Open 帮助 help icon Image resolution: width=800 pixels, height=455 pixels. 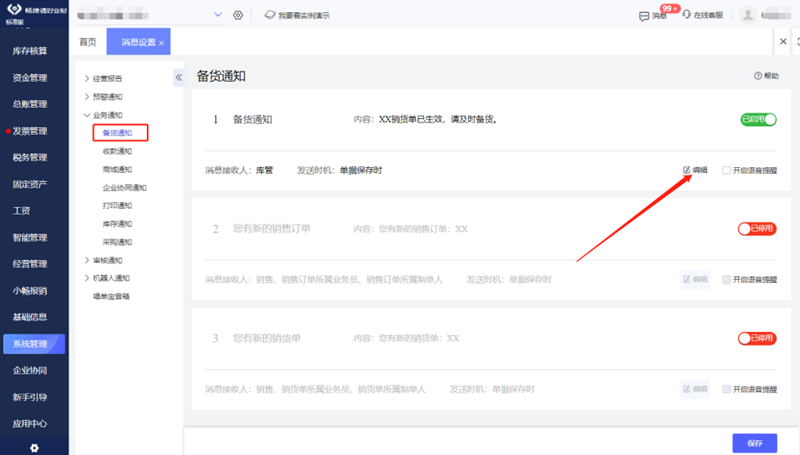click(758, 76)
